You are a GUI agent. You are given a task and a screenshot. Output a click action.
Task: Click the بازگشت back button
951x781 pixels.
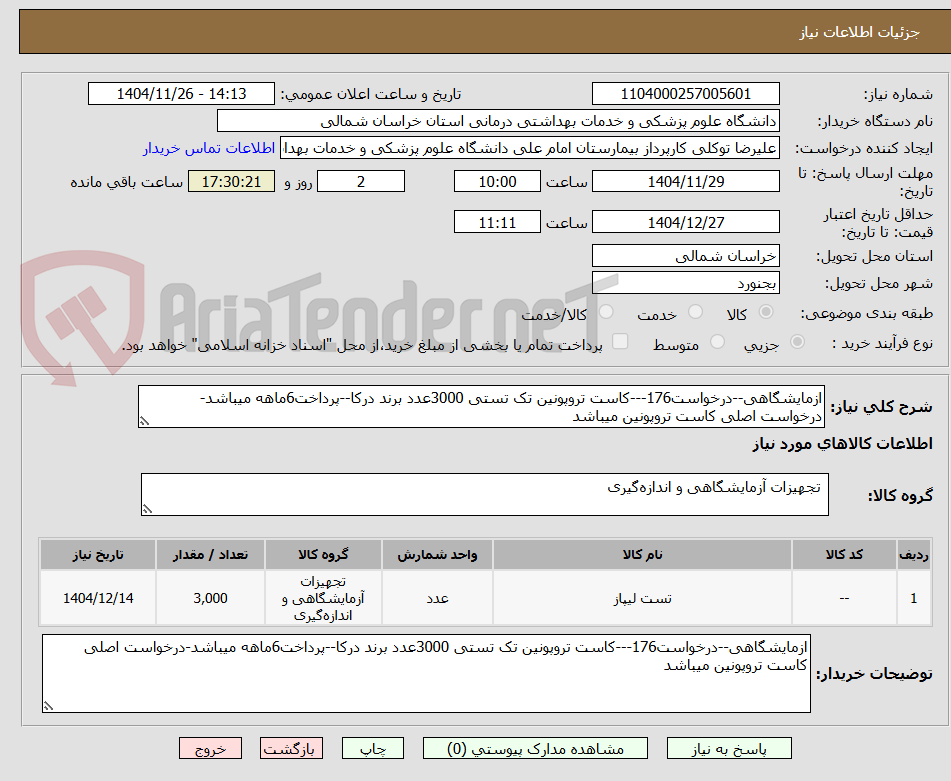click(x=291, y=749)
